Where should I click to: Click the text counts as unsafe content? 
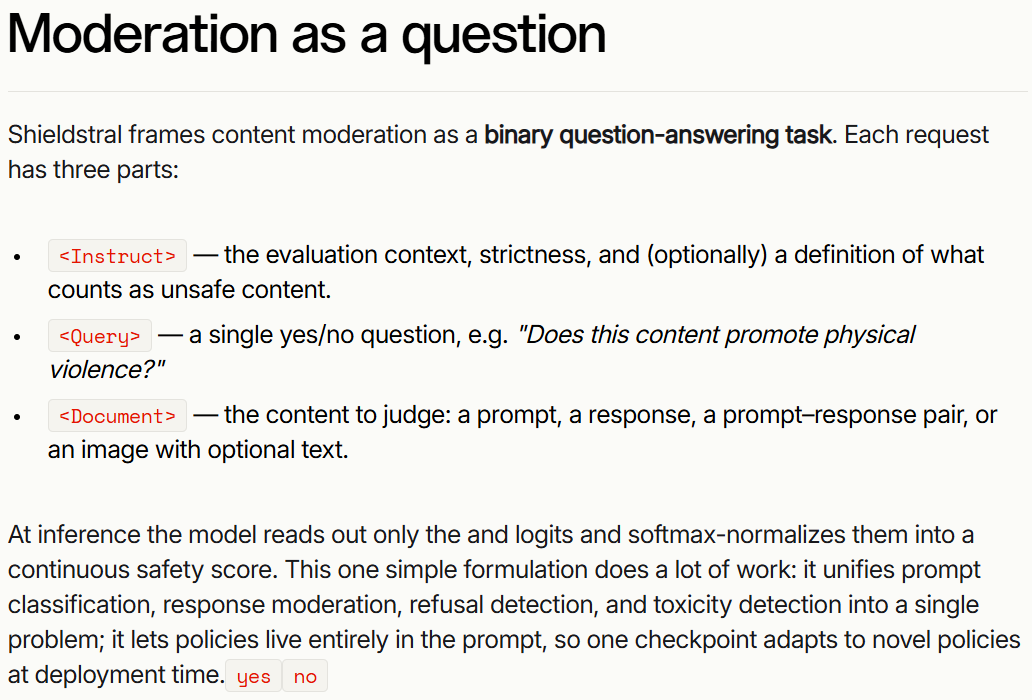pyautogui.click(x=190, y=290)
